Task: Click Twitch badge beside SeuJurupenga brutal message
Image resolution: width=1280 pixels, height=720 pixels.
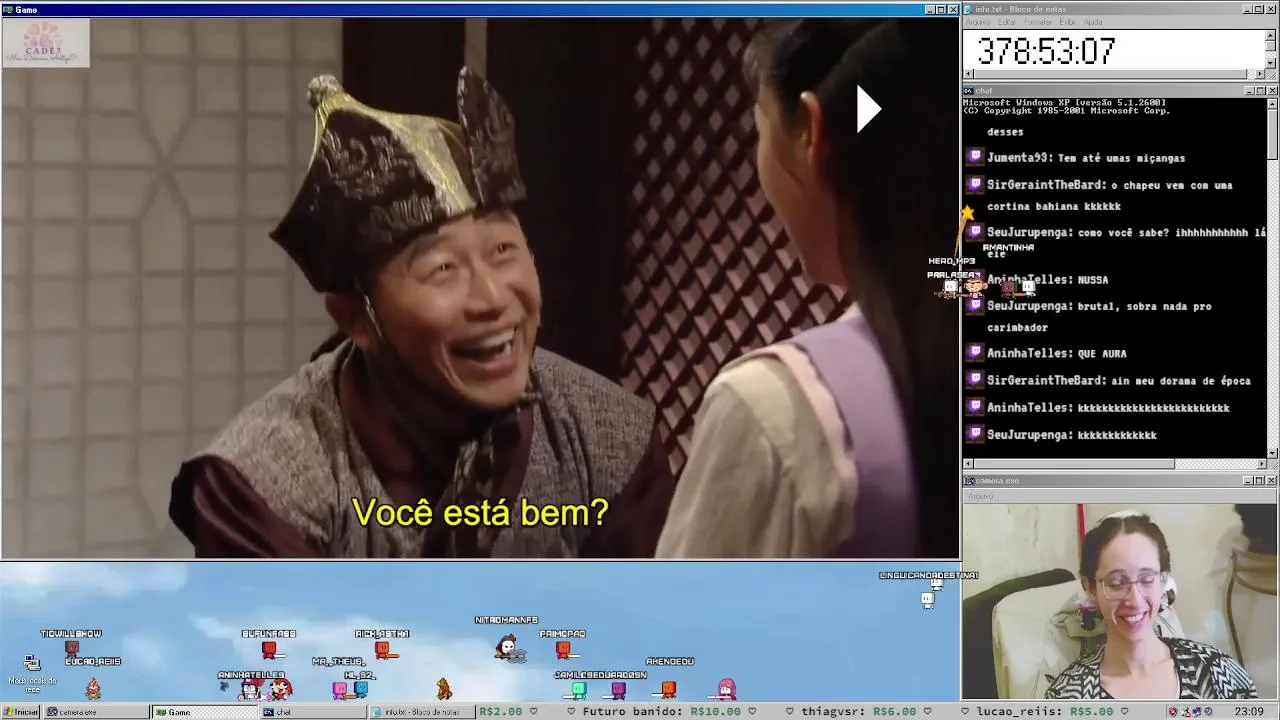Action: click(x=975, y=305)
